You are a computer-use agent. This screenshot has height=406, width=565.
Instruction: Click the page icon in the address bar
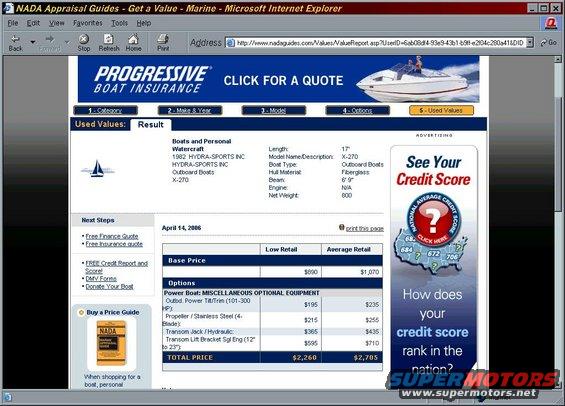[x=230, y=43]
